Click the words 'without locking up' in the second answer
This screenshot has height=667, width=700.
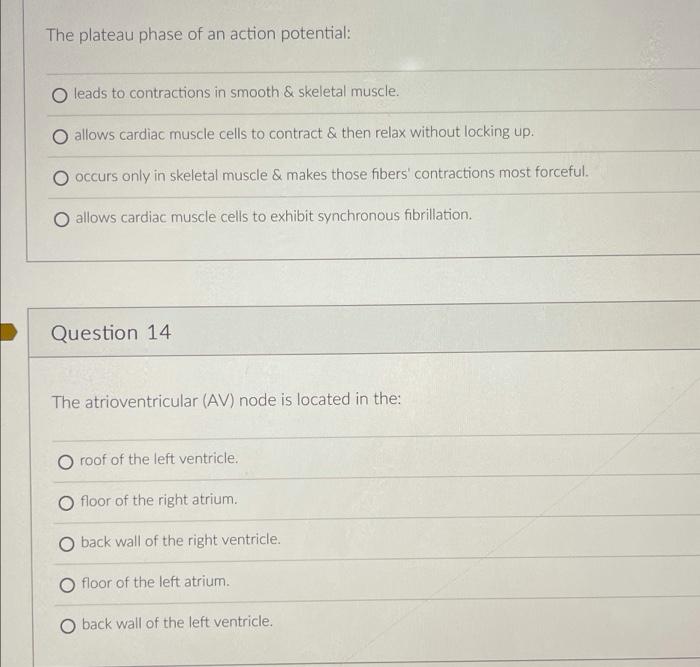[x=472, y=132]
